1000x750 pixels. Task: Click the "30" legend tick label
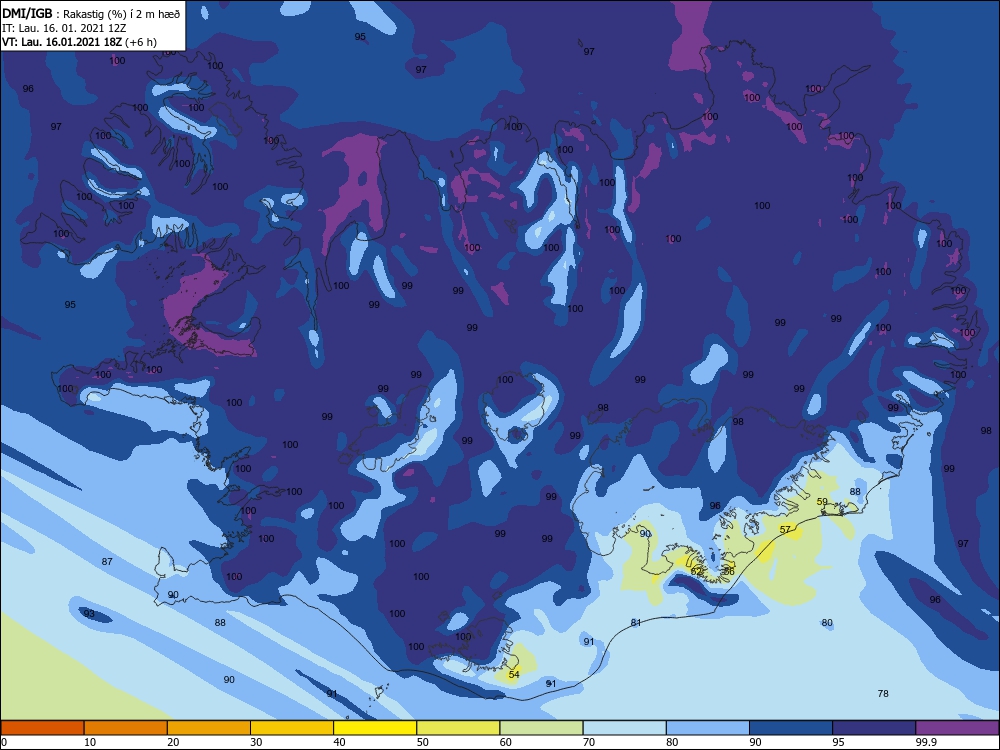(256, 742)
